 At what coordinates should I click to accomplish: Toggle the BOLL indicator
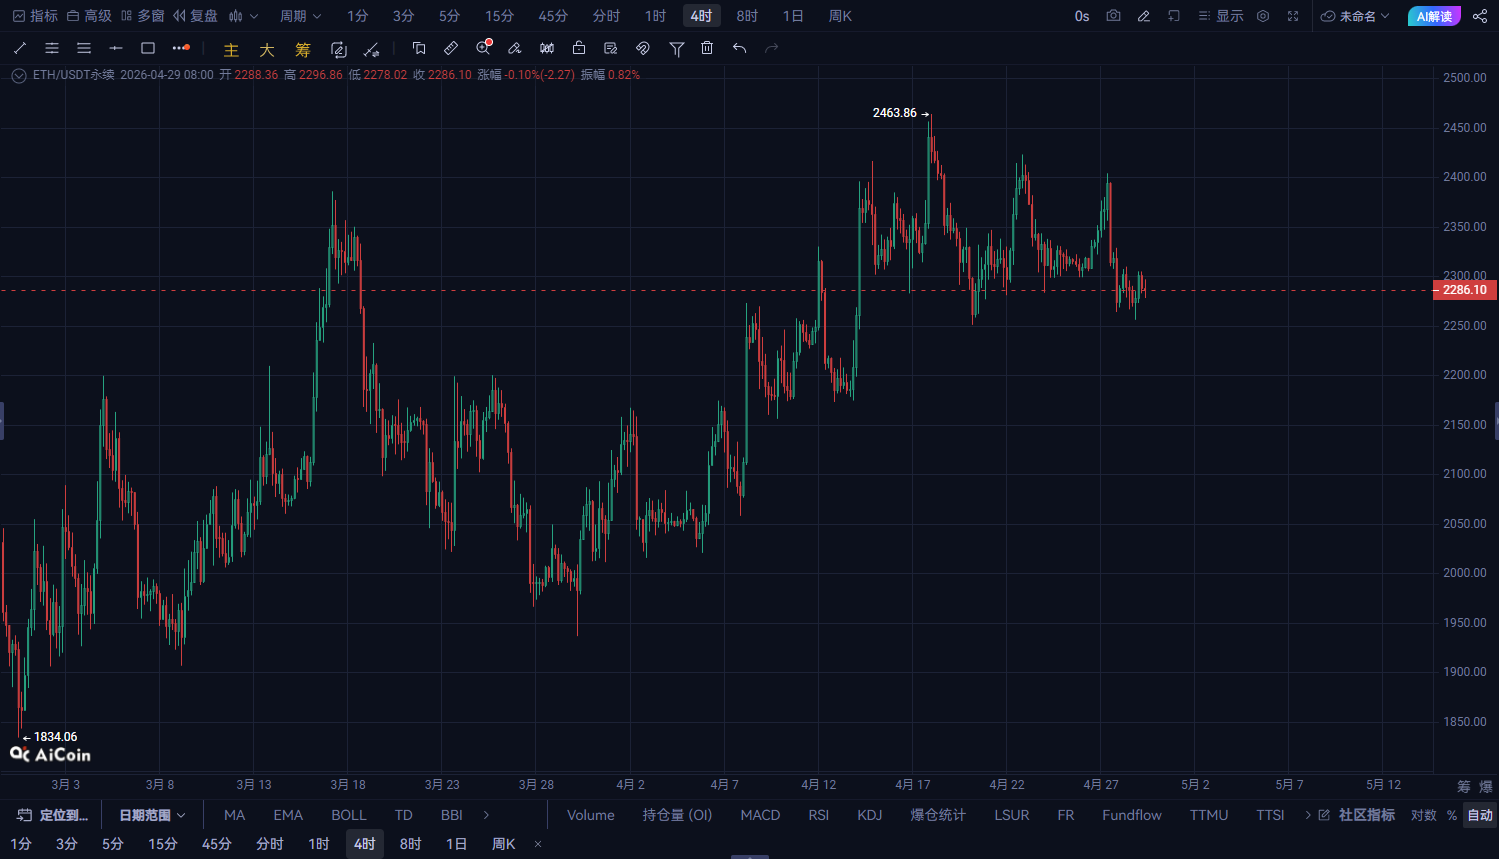coord(349,815)
